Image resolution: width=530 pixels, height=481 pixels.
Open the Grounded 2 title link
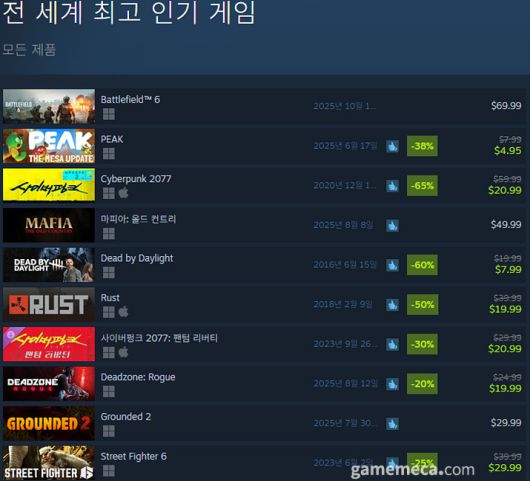point(126,417)
